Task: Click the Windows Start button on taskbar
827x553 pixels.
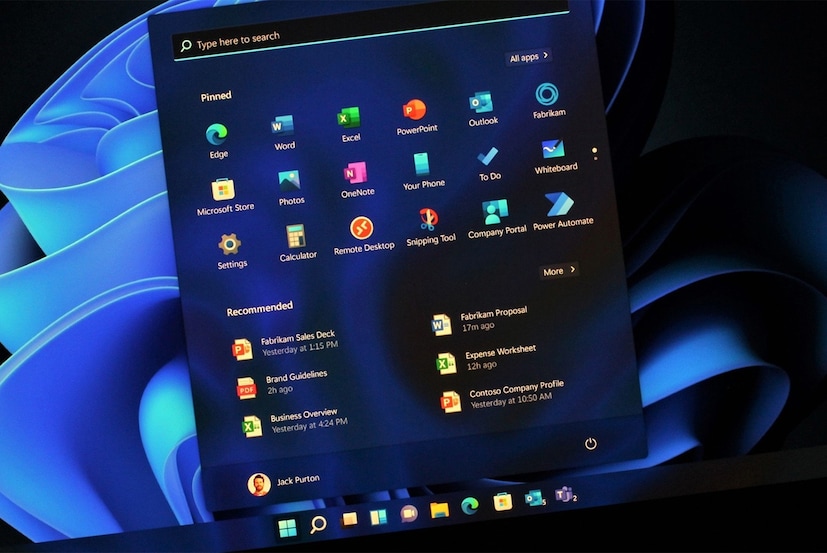Action: (x=287, y=526)
